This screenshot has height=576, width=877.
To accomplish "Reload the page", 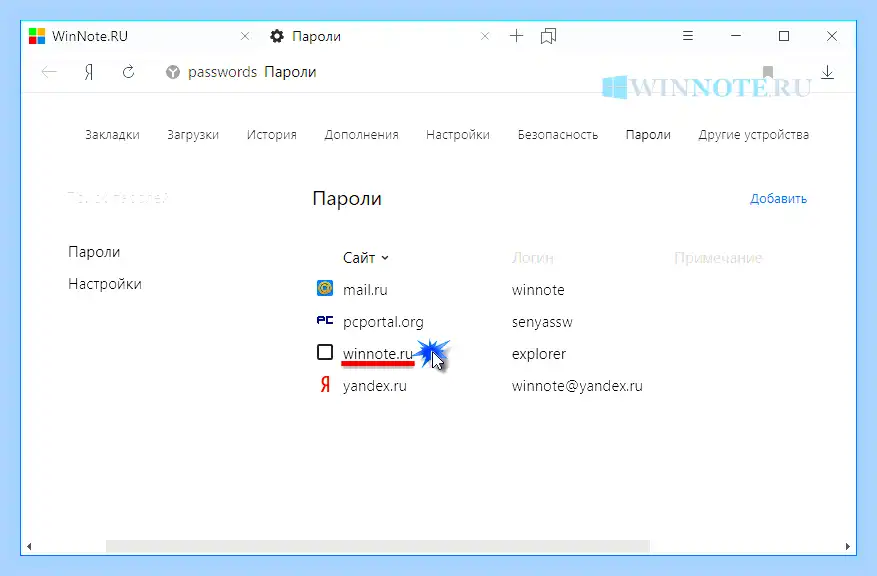I will point(128,72).
